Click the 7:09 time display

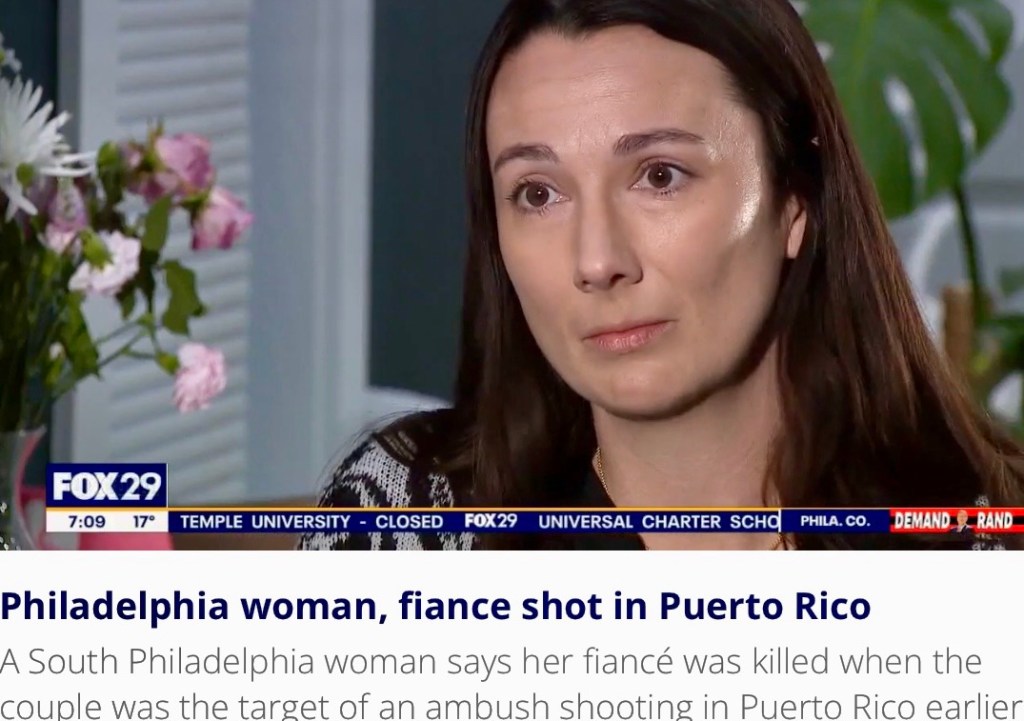87,522
